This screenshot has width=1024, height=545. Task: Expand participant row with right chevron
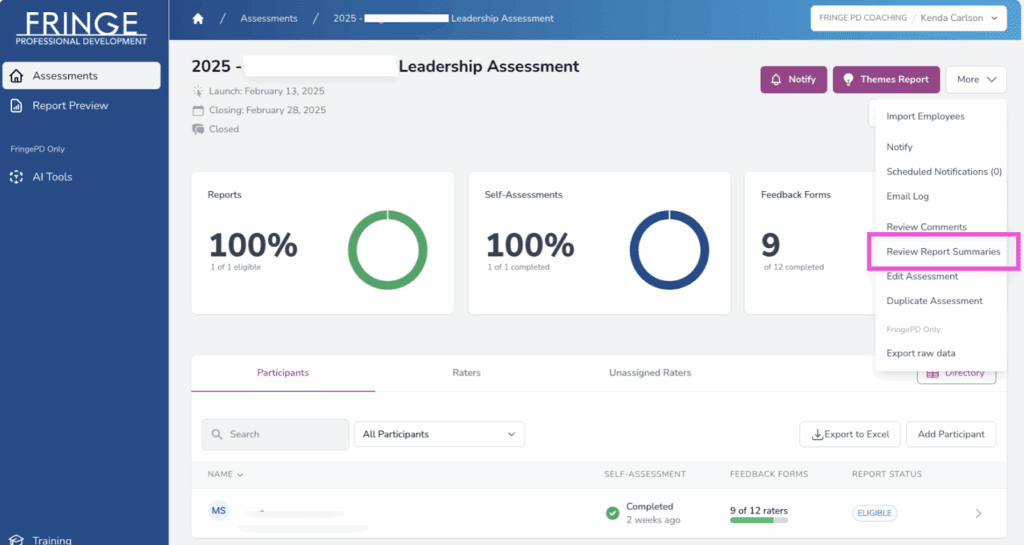click(x=978, y=513)
